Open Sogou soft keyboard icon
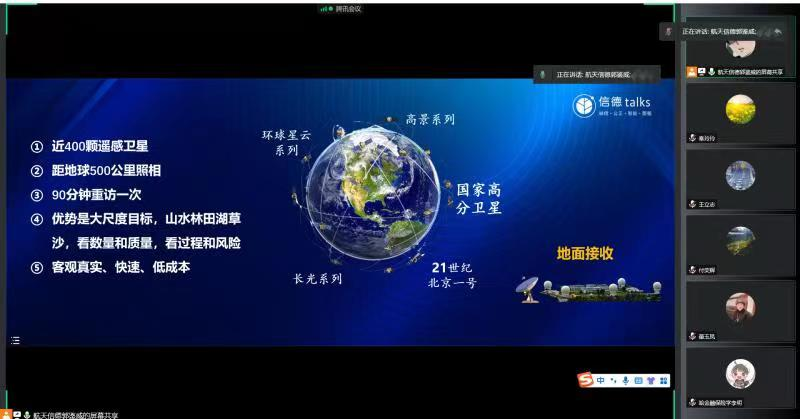 [637, 380]
